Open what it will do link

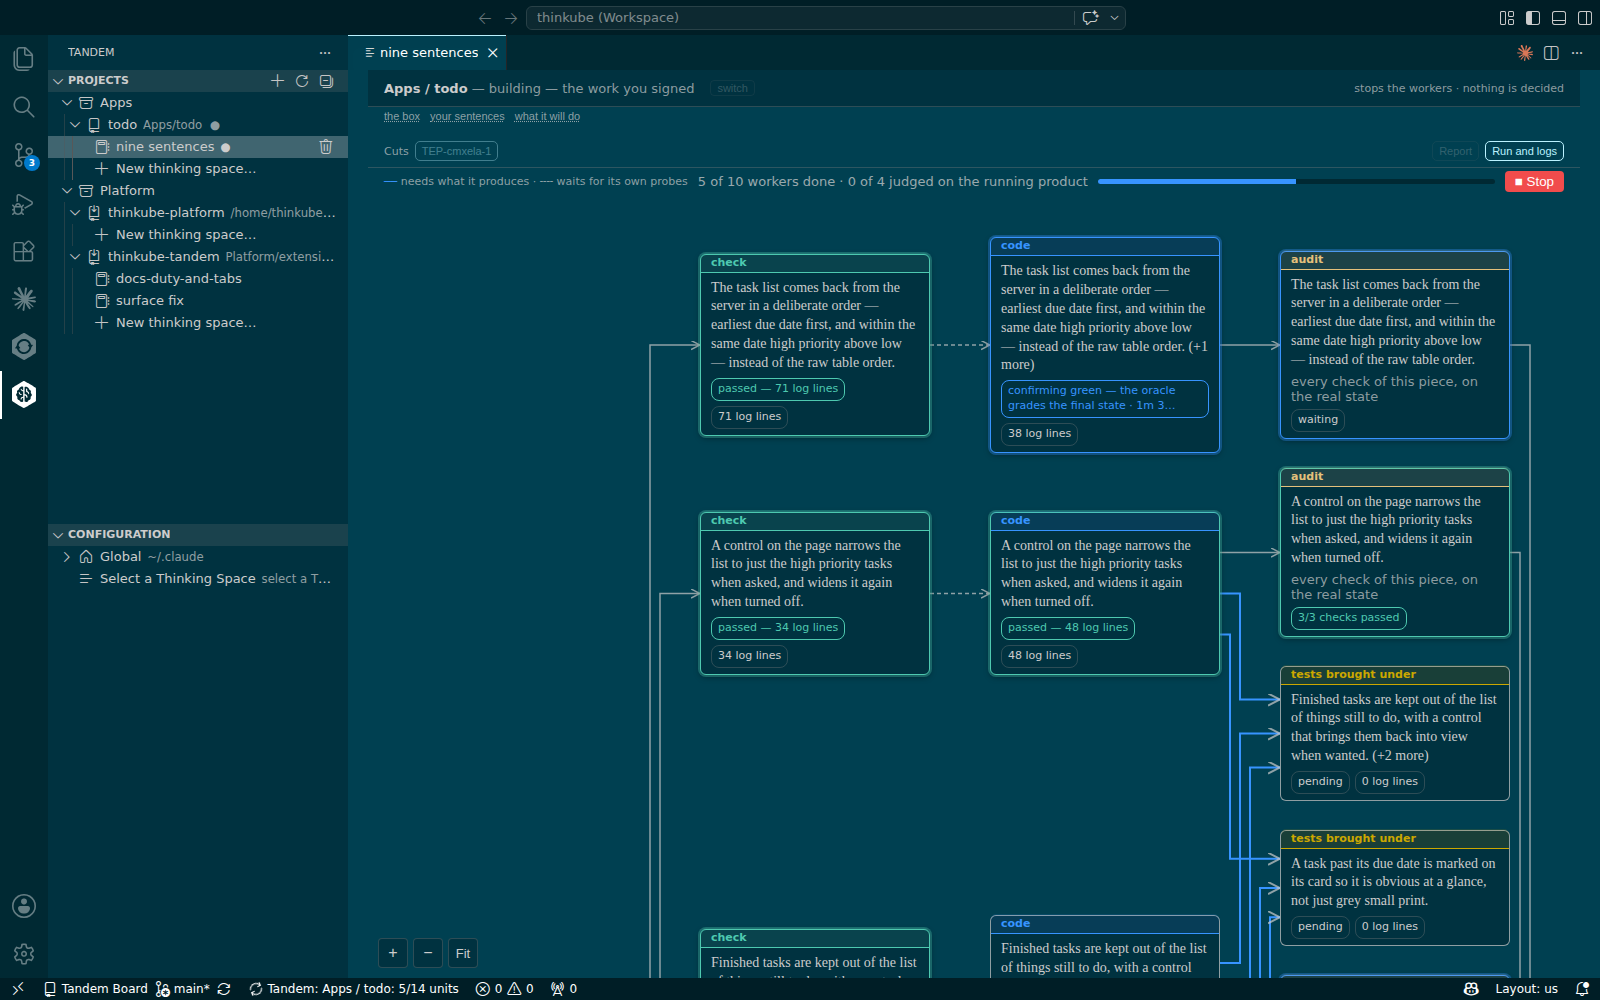[x=547, y=117]
